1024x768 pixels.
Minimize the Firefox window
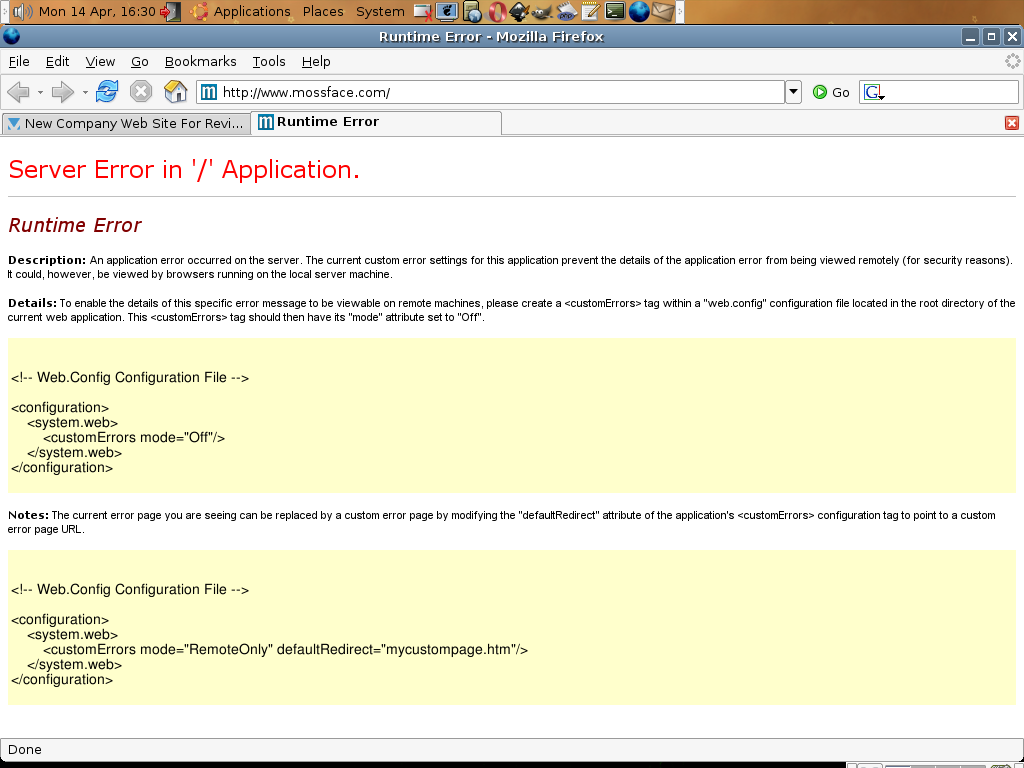pos(970,37)
